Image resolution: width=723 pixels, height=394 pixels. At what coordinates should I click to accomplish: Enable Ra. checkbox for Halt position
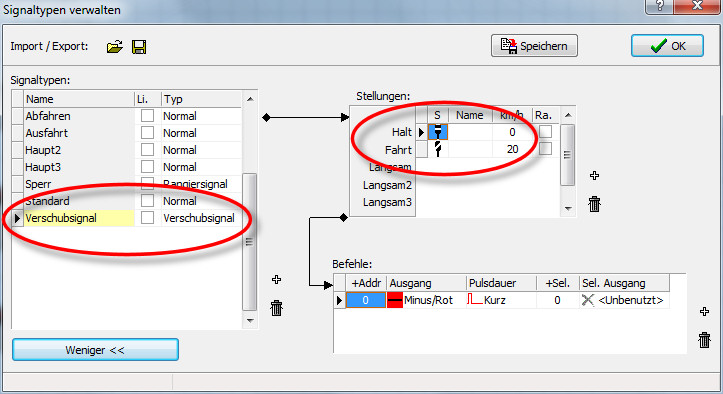click(x=545, y=132)
